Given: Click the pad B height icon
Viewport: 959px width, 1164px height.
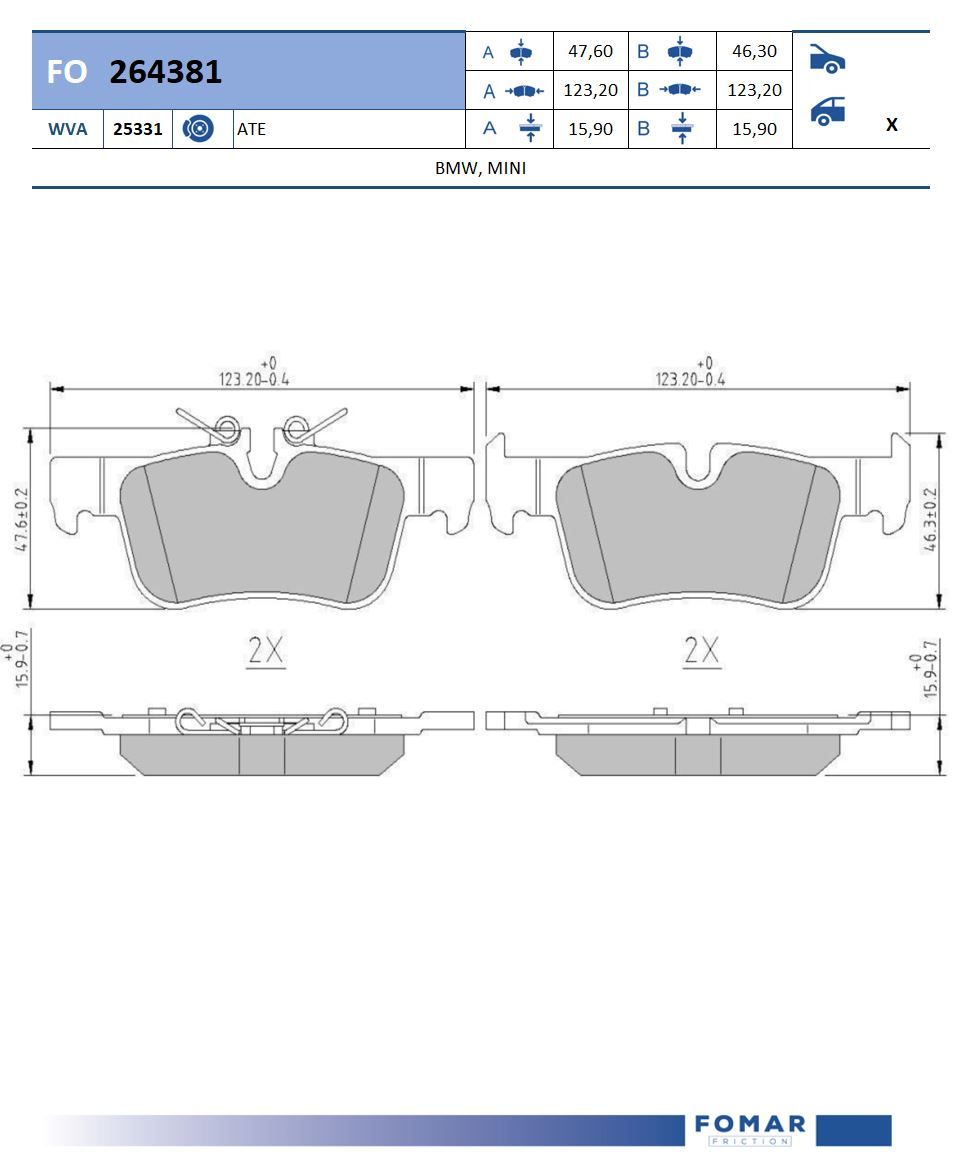Looking at the screenshot, I should (x=679, y=52).
